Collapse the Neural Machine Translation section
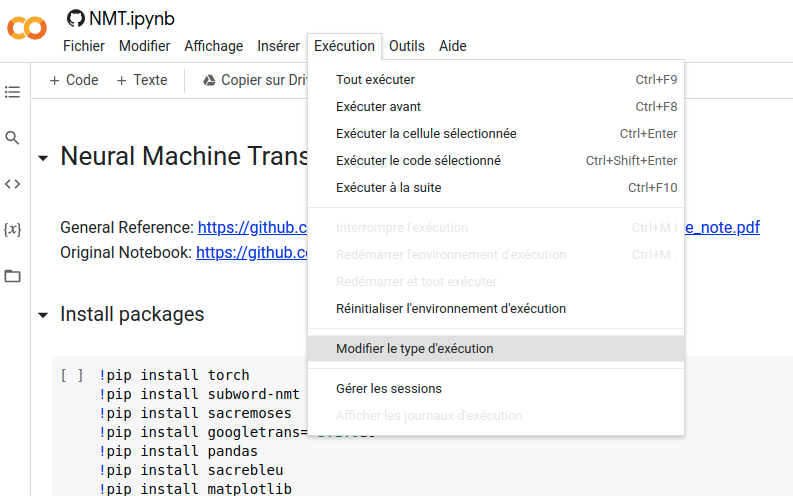This screenshot has width=793, height=496. click(43, 158)
